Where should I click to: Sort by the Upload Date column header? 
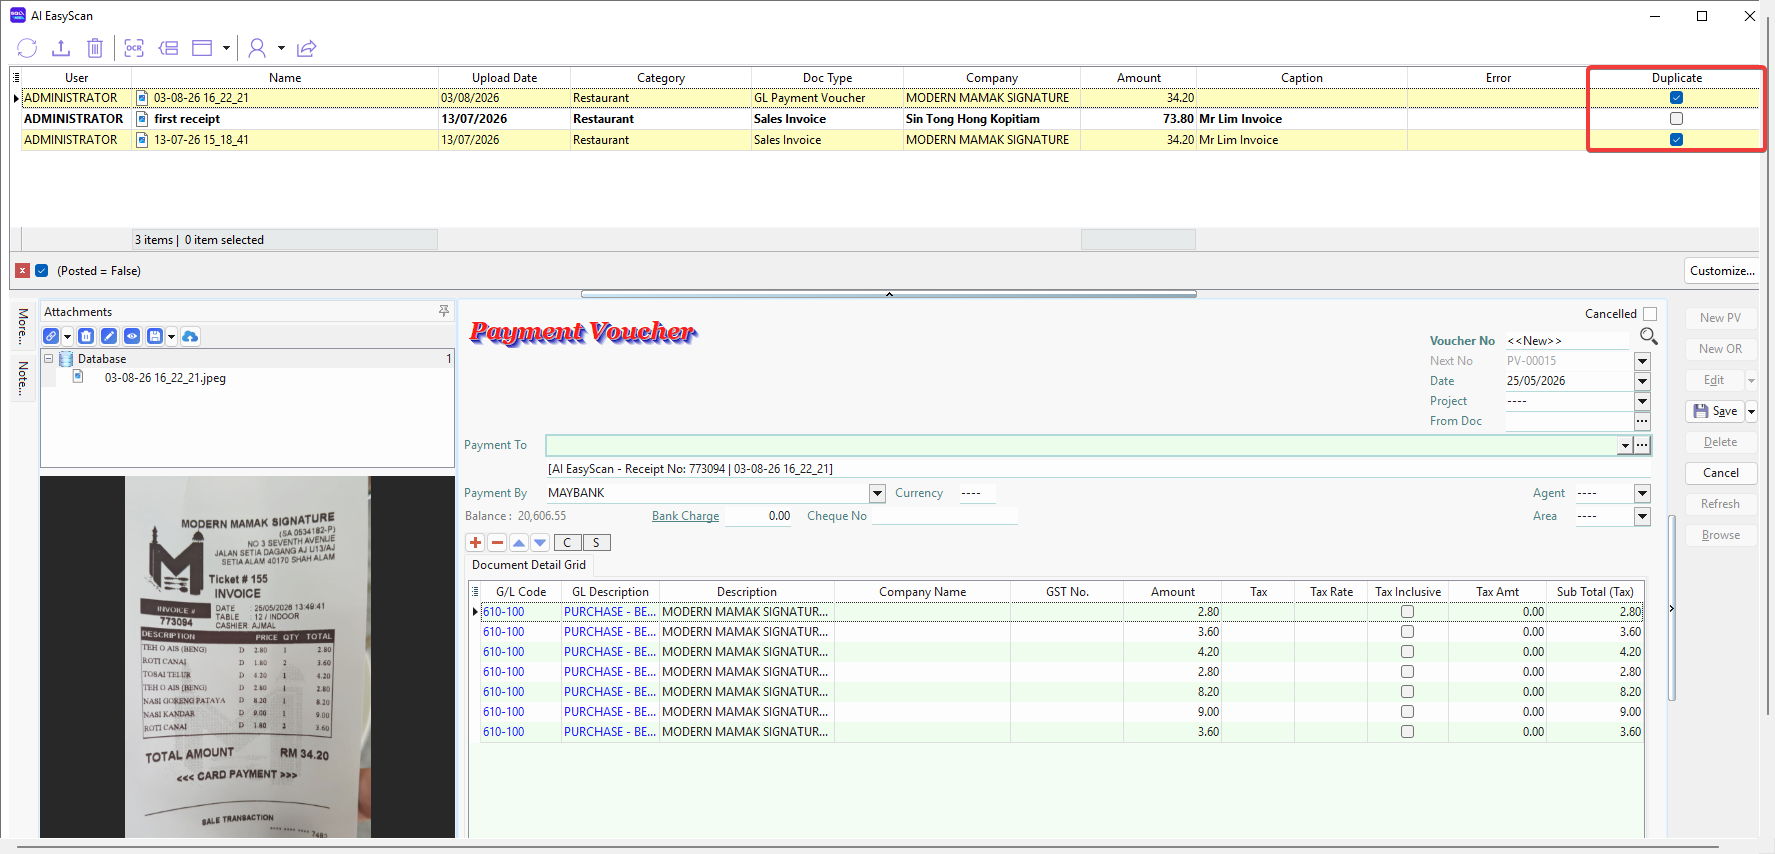(x=504, y=77)
